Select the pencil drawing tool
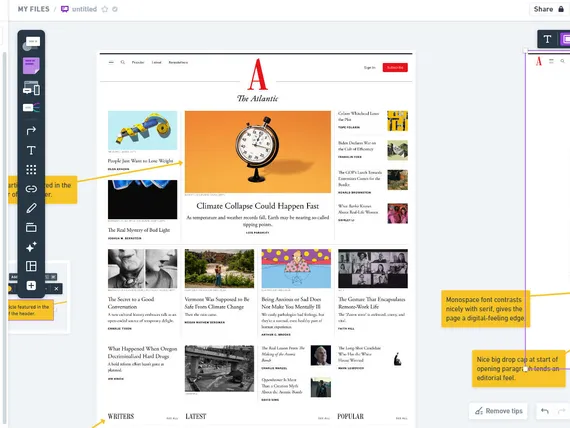Screen dimensions: 570x428 click(31, 208)
